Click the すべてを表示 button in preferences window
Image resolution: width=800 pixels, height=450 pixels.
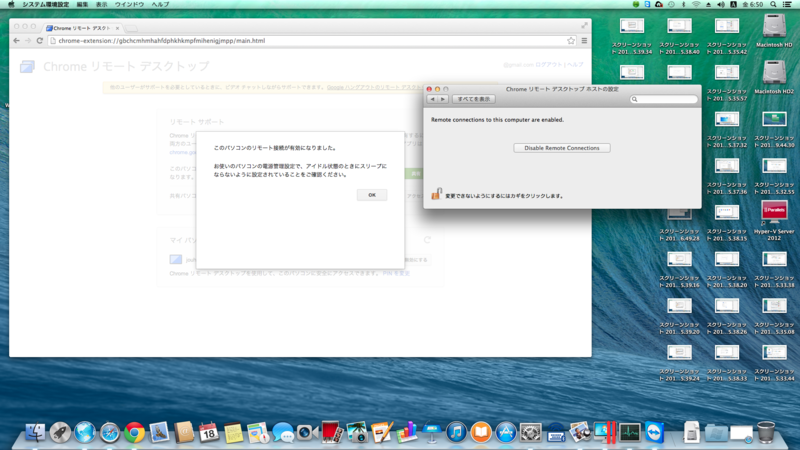[473, 99]
